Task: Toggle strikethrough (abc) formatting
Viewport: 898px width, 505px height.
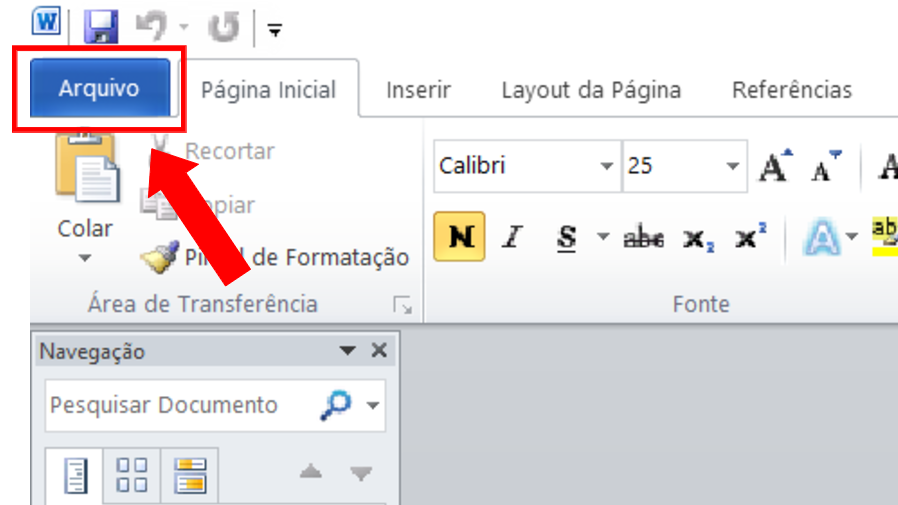Action: pyautogui.click(x=643, y=238)
